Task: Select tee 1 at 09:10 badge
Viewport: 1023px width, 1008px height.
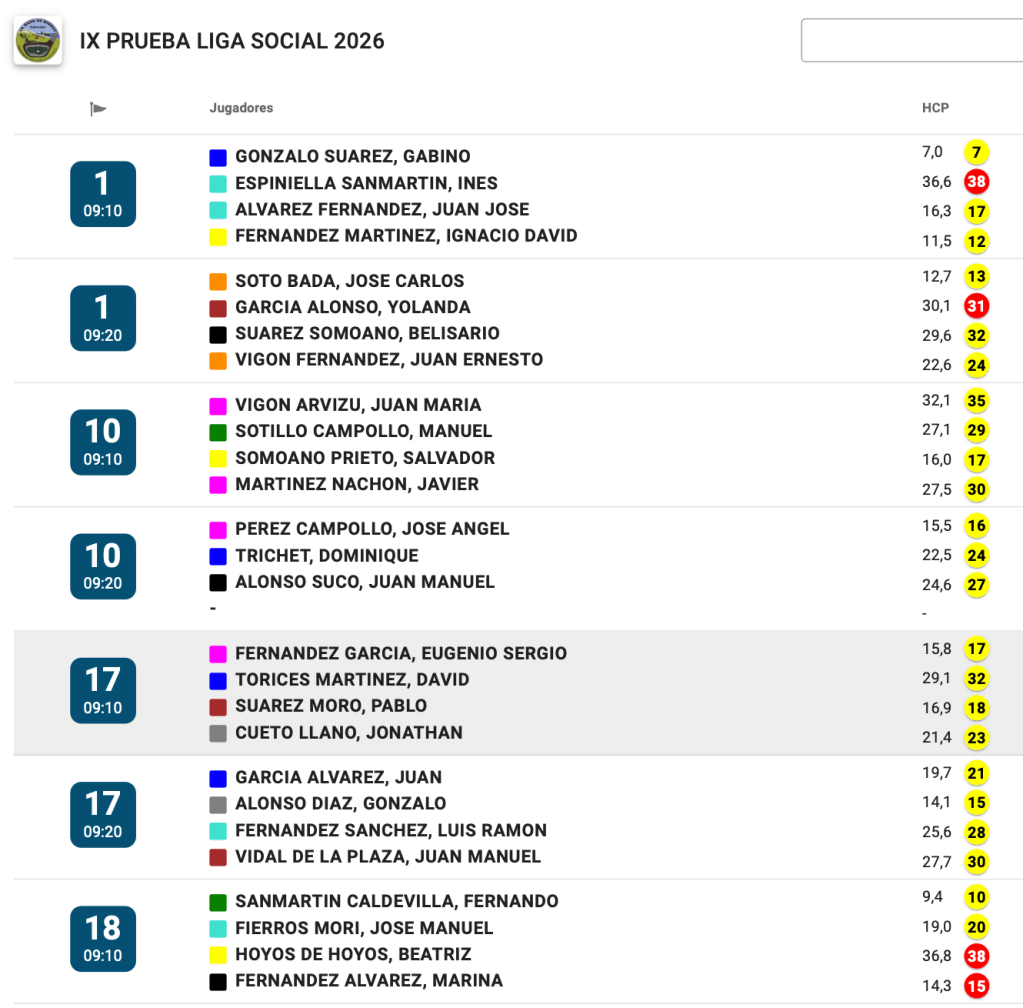Action: (102, 194)
